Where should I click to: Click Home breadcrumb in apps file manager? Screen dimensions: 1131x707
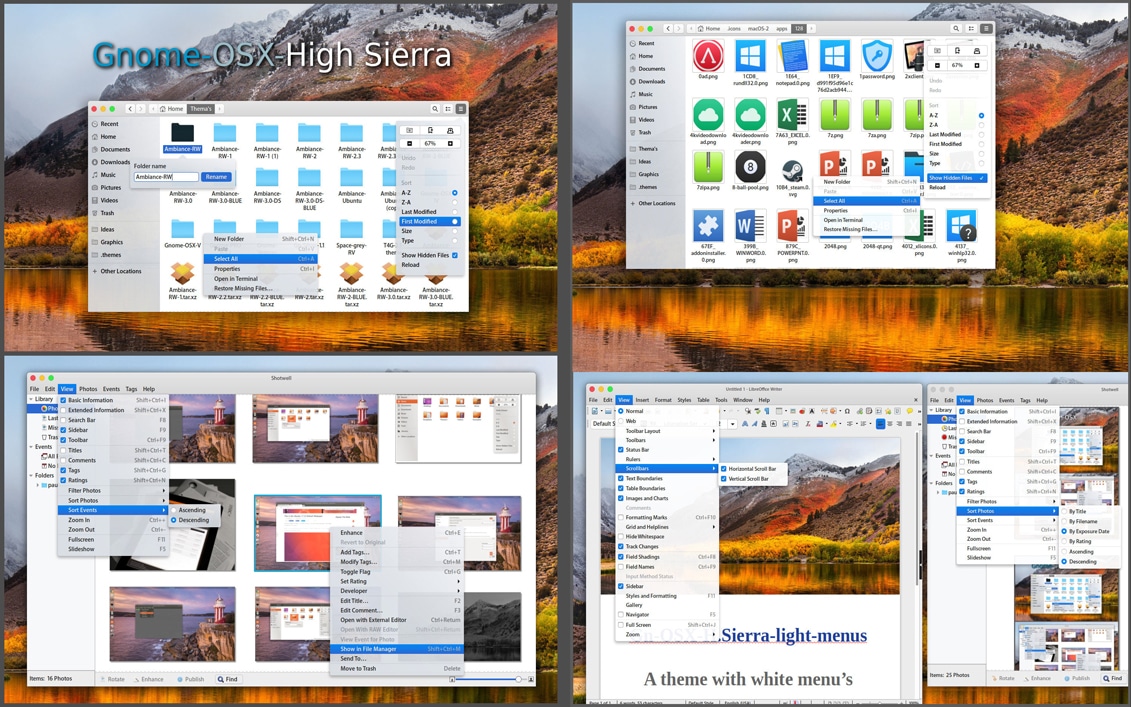tap(708, 28)
